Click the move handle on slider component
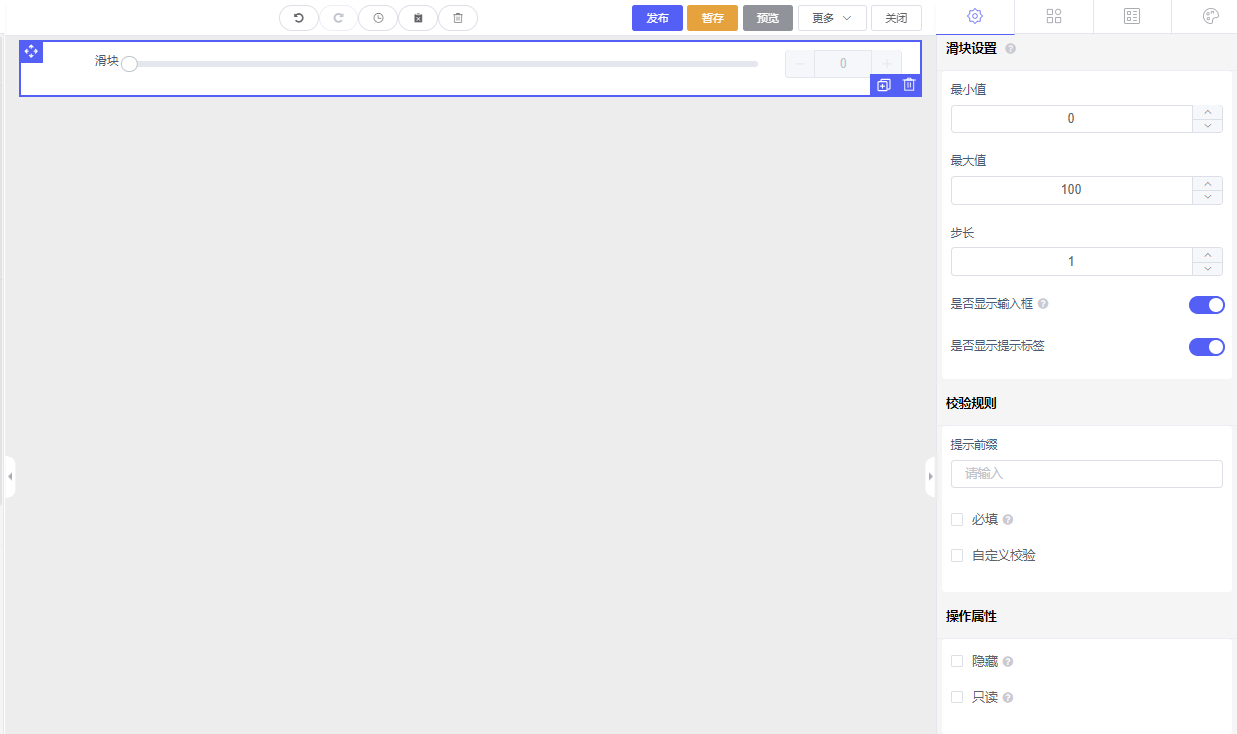 [31, 51]
